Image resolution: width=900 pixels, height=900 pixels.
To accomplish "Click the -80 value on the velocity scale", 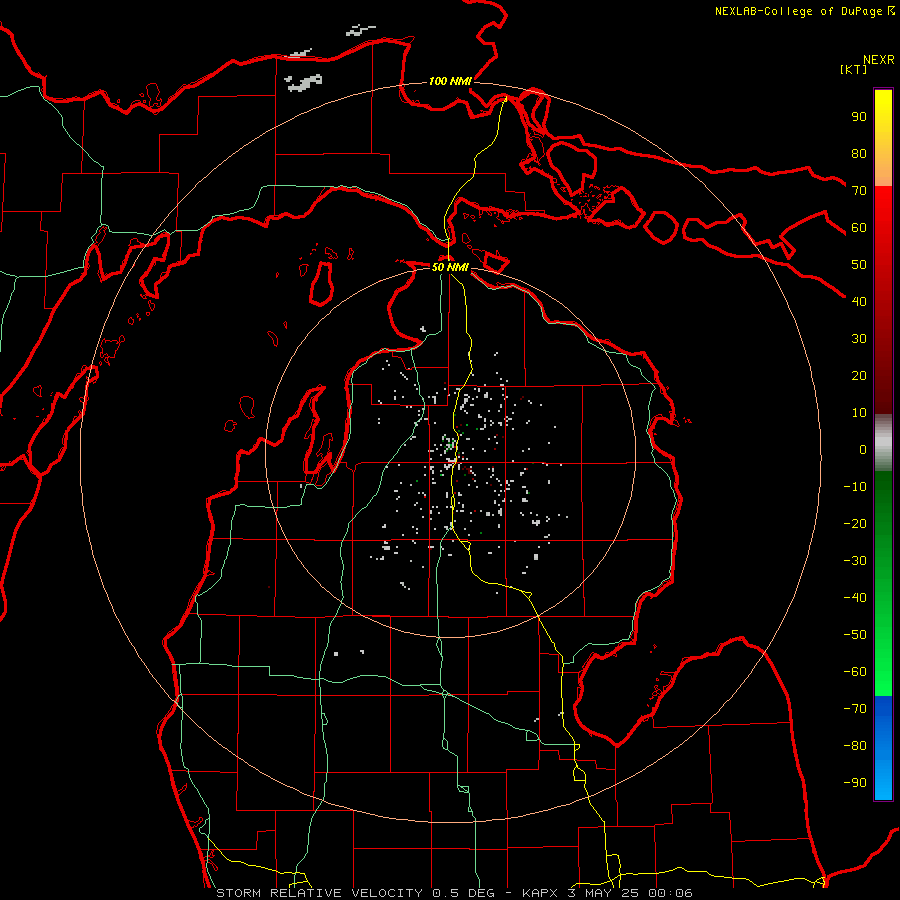I will pos(855,746).
